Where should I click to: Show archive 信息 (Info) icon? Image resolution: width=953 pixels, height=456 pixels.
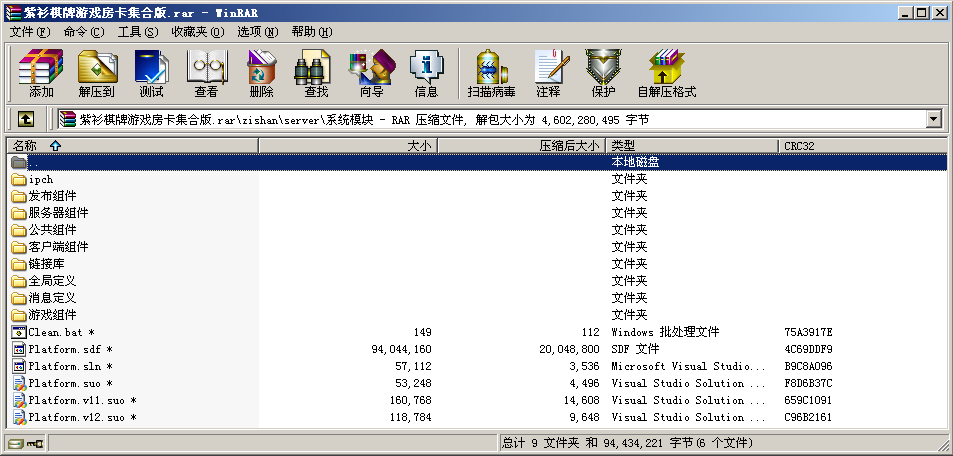[x=426, y=73]
